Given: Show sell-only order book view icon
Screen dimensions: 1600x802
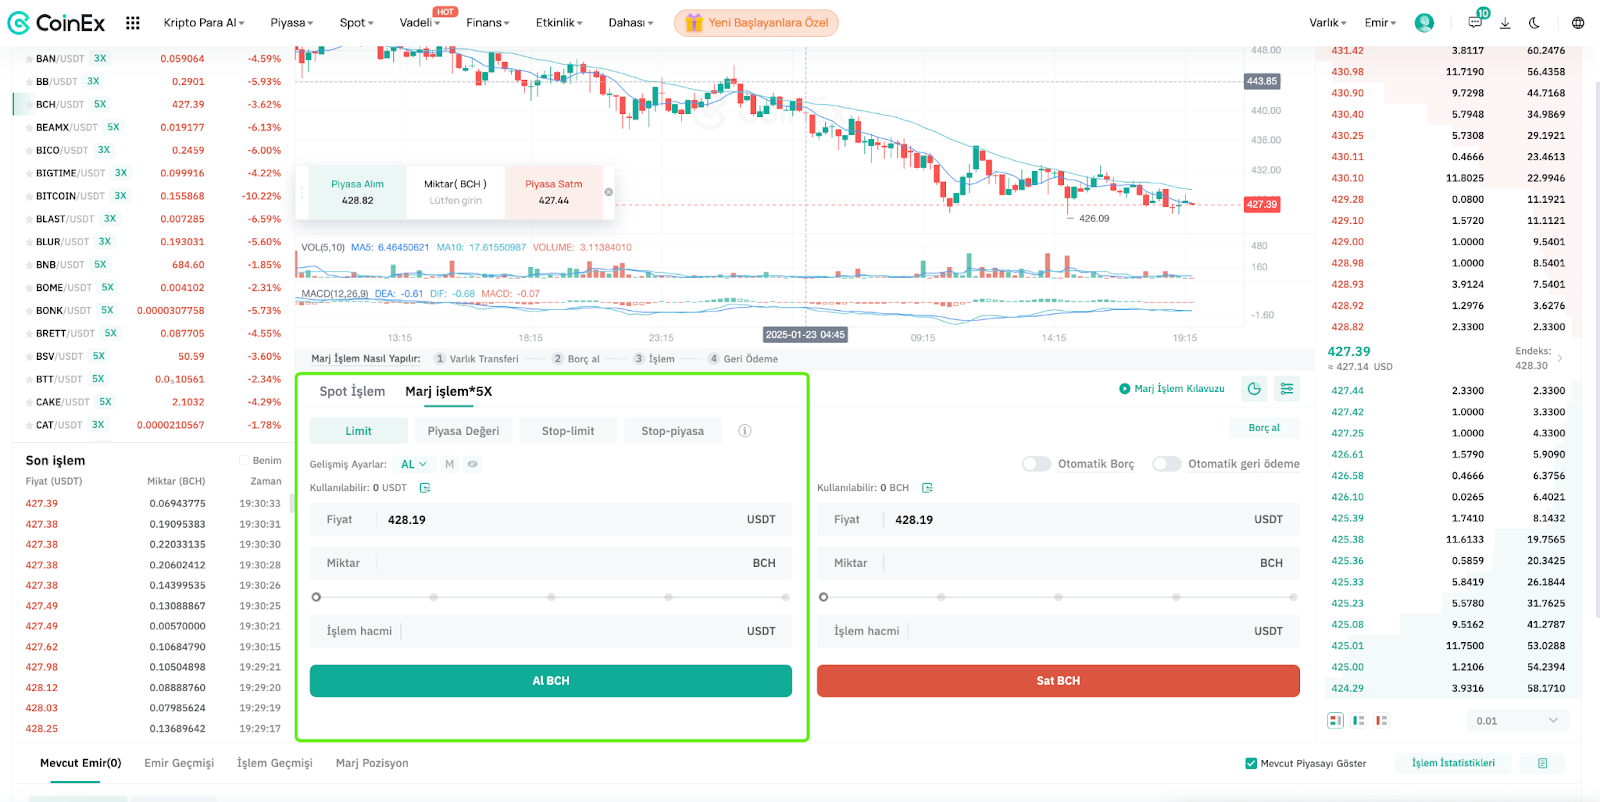Looking at the screenshot, I should [1381, 720].
